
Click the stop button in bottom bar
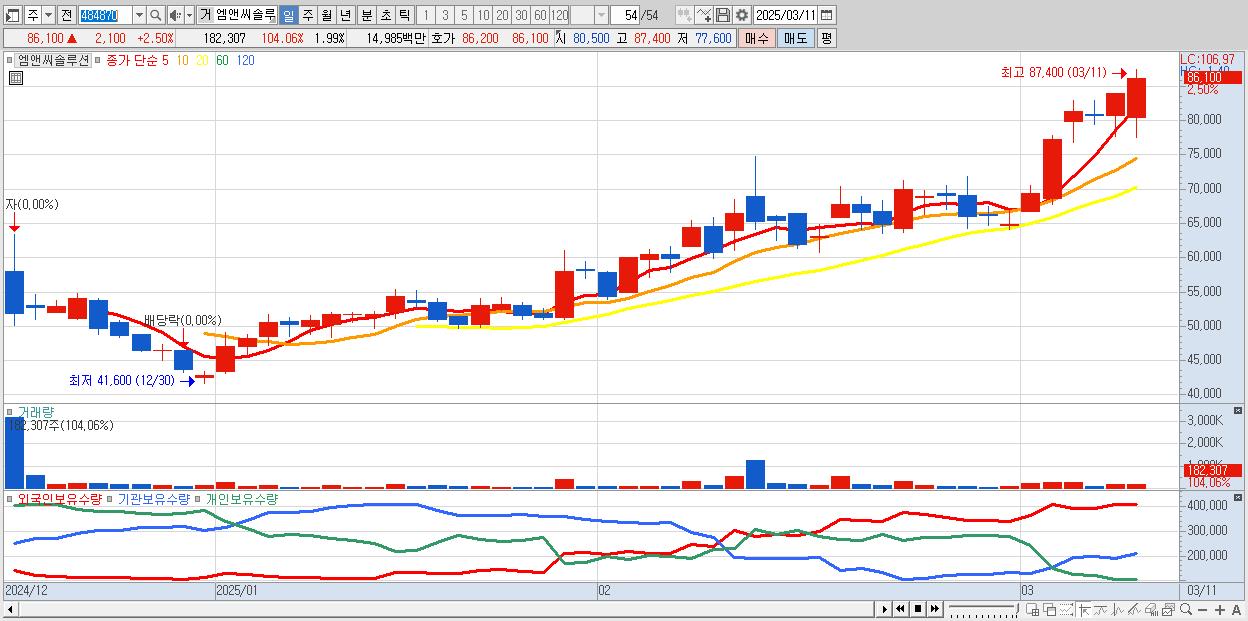tap(918, 609)
